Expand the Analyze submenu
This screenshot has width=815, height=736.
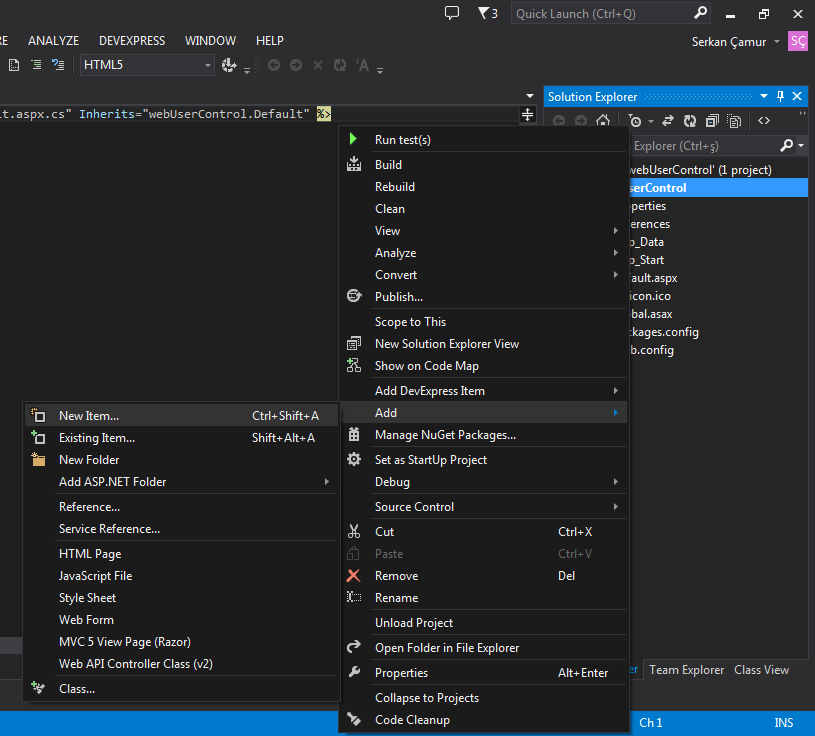click(483, 253)
